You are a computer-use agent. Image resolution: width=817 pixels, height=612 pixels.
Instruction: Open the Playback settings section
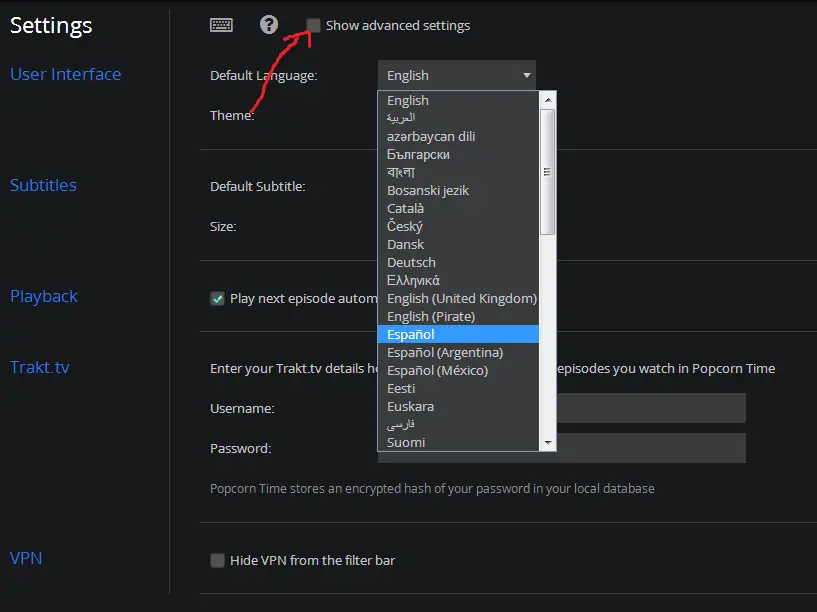click(44, 296)
